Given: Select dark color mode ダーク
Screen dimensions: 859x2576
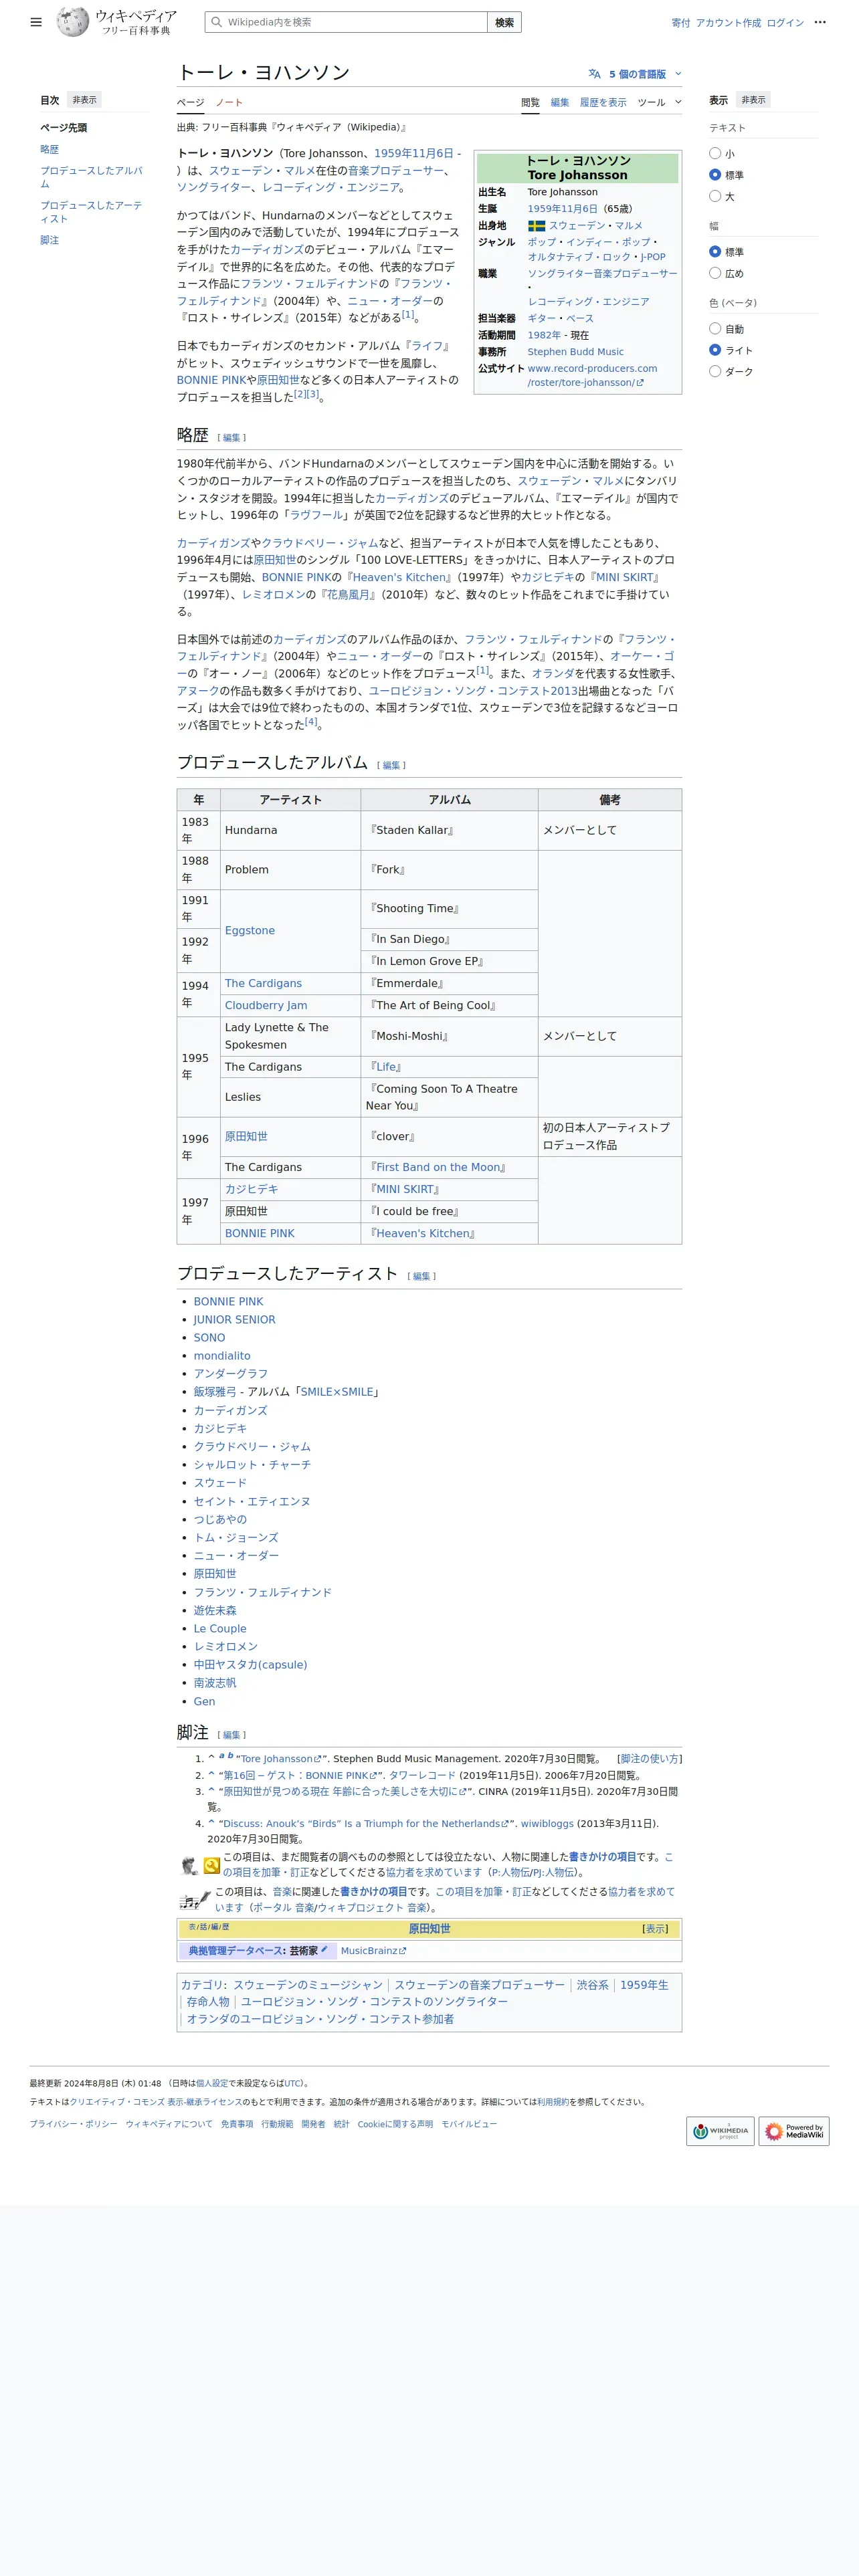Looking at the screenshot, I should point(715,371).
